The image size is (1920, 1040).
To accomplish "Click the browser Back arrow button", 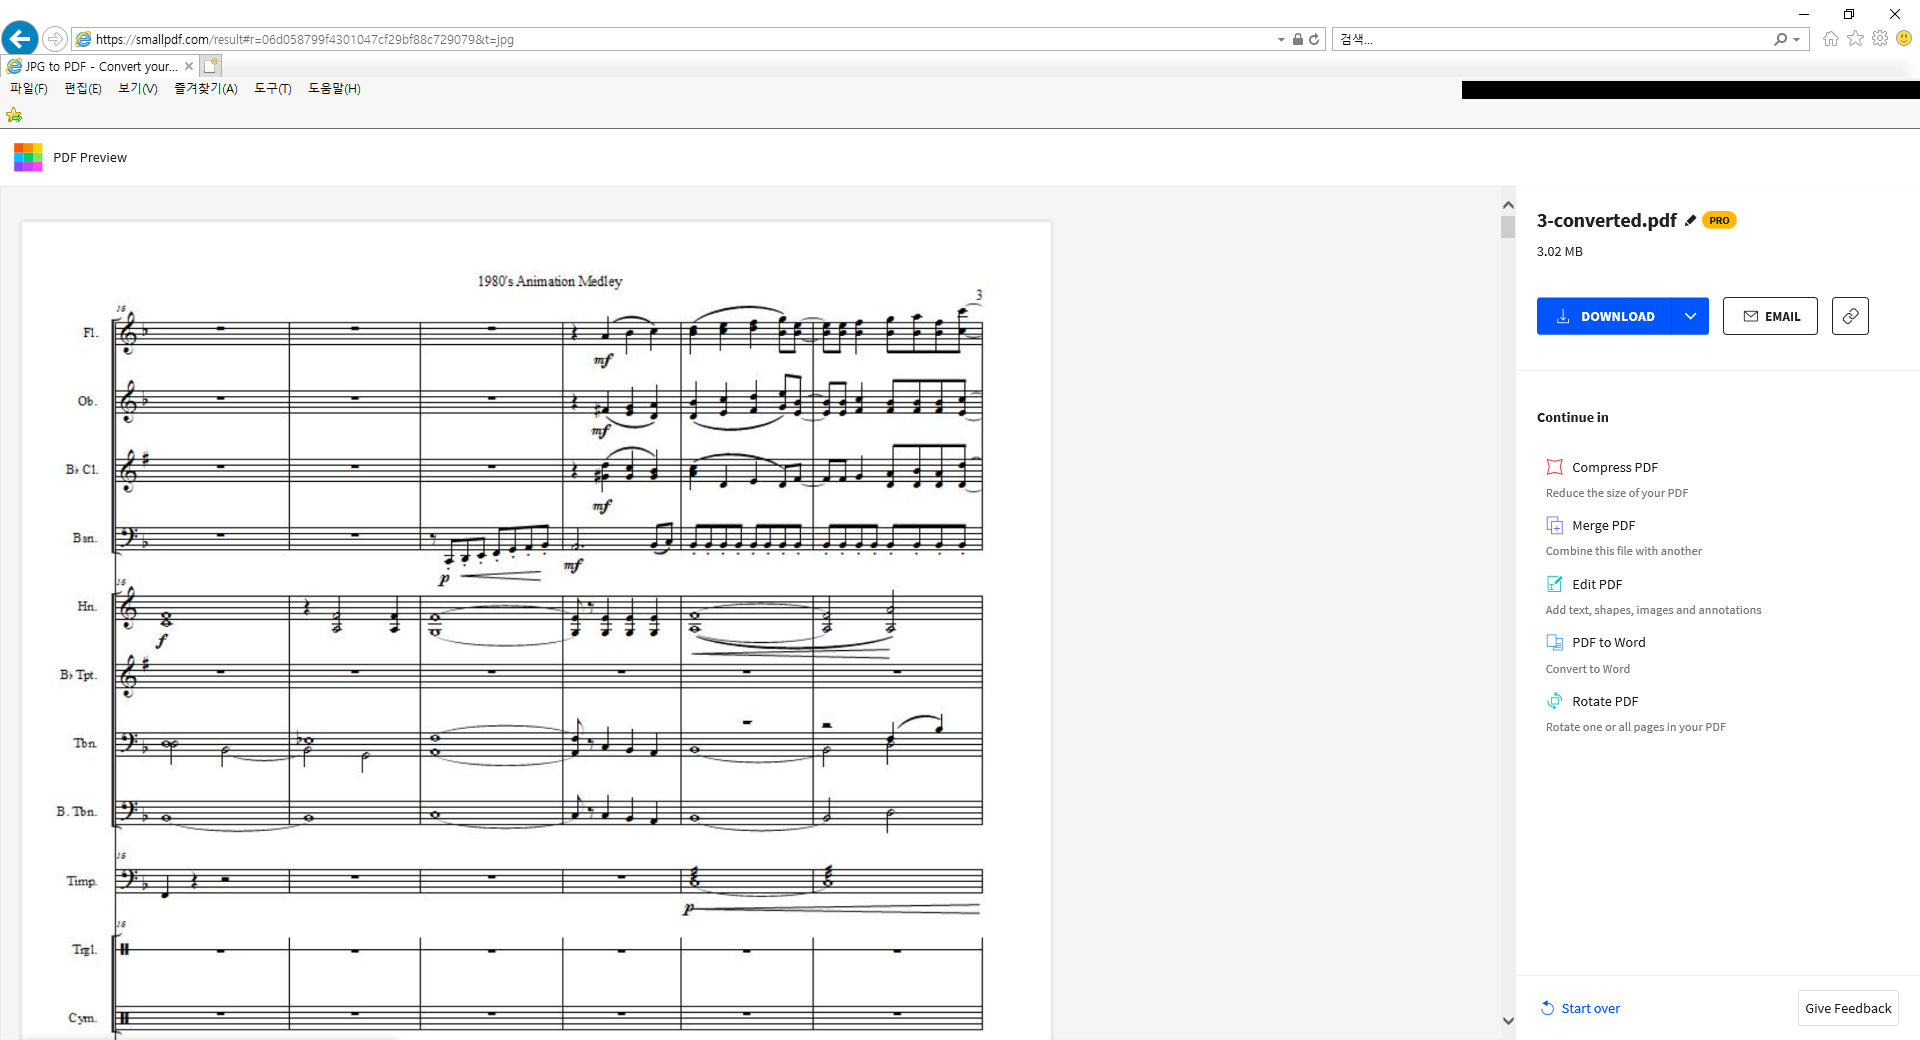I will (20, 39).
